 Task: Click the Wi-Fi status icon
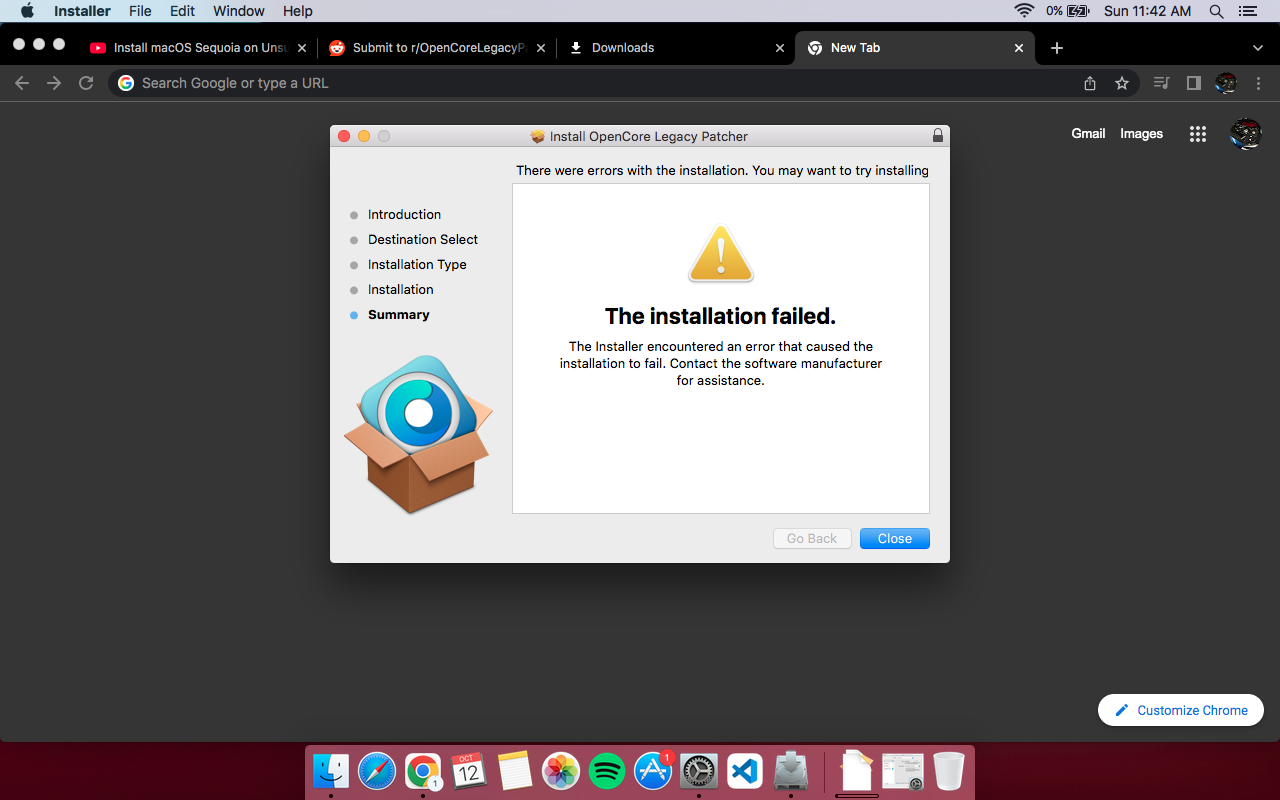click(1024, 11)
